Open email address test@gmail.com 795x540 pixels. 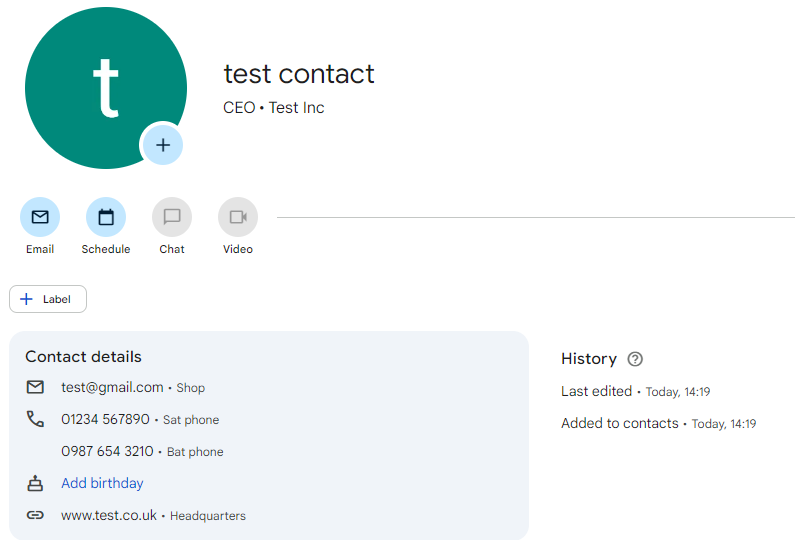tap(113, 387)
